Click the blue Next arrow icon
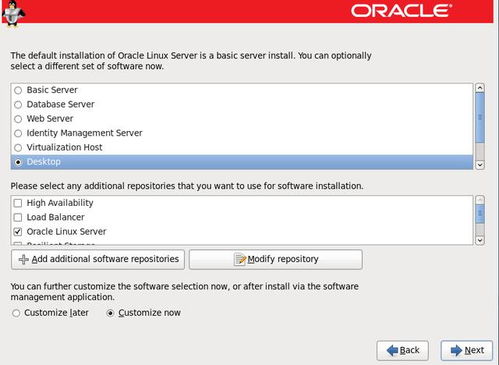 pyautogui.click(x=456, y=350)
